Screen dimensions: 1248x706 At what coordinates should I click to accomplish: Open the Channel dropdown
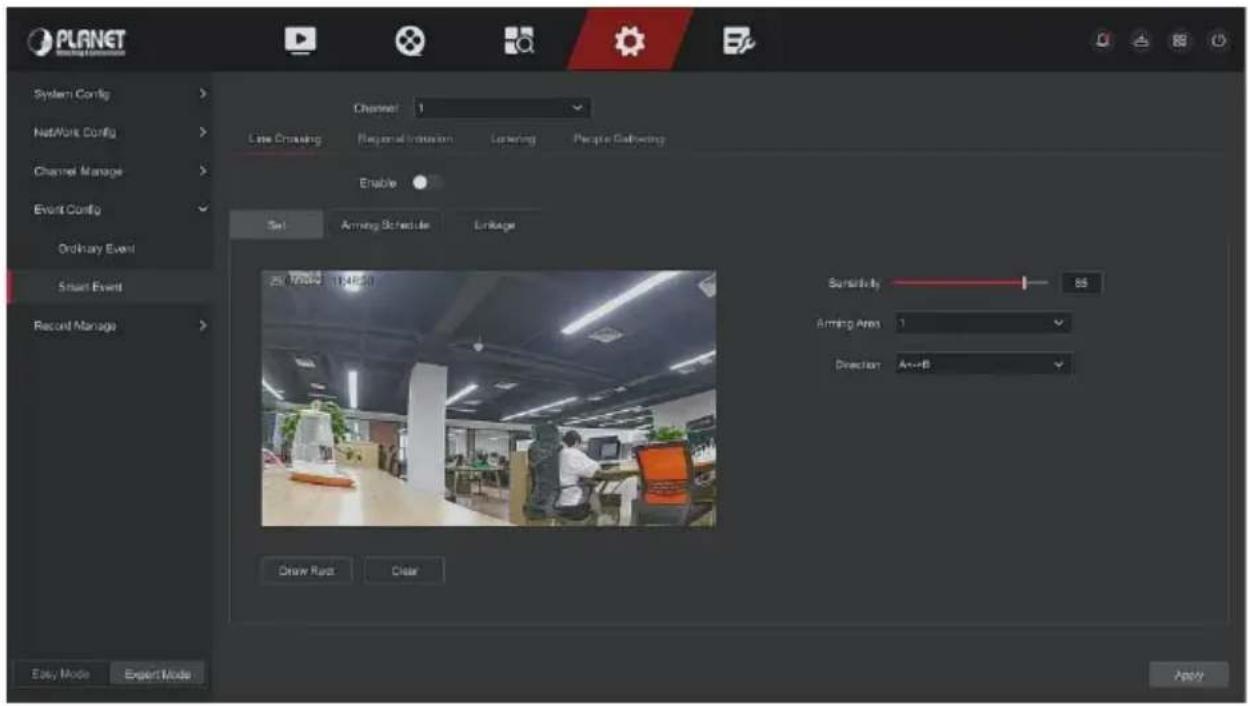pos(501,106)
